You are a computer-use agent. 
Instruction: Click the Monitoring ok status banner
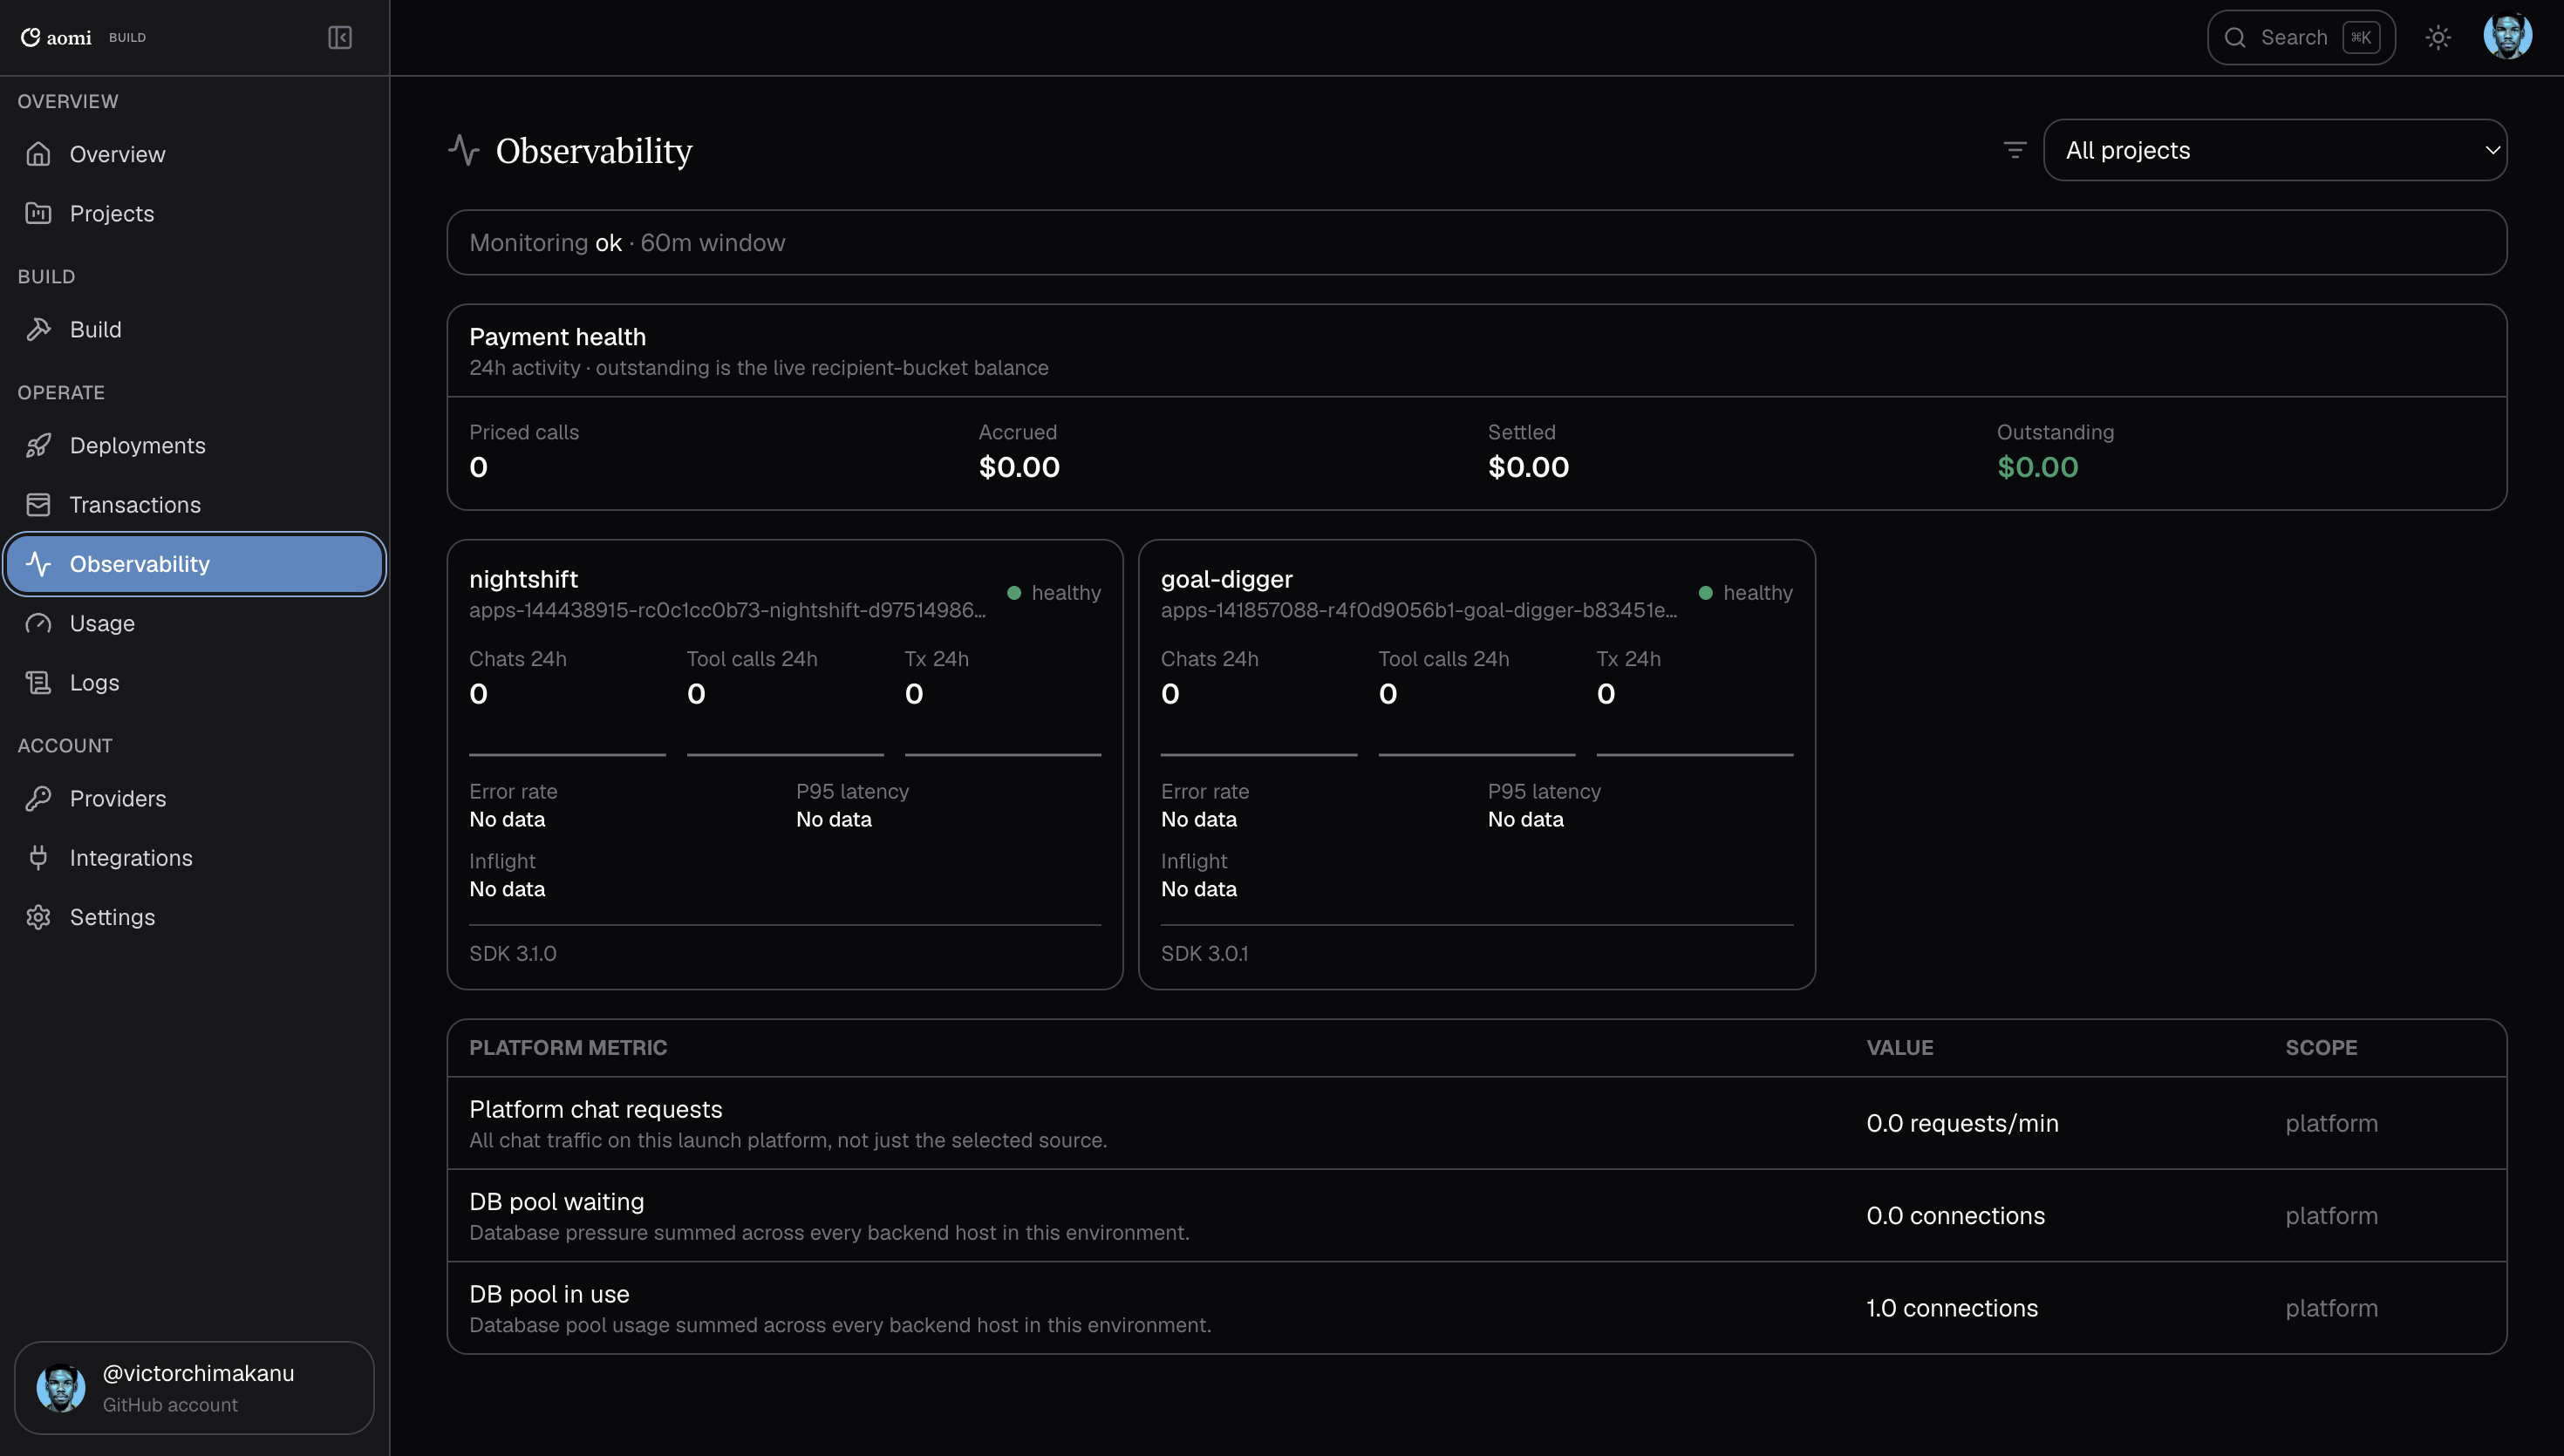[x=1476, y=242]
